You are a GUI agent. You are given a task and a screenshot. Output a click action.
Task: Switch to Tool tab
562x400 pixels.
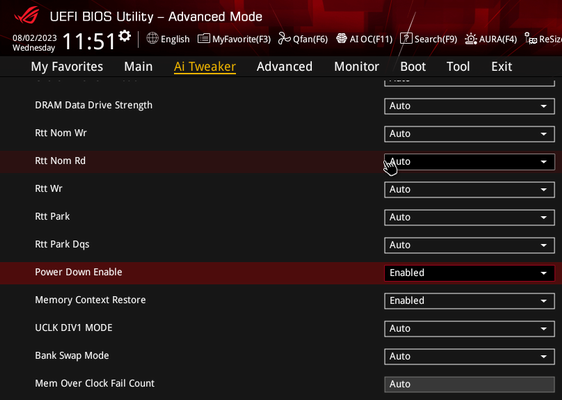458,67
